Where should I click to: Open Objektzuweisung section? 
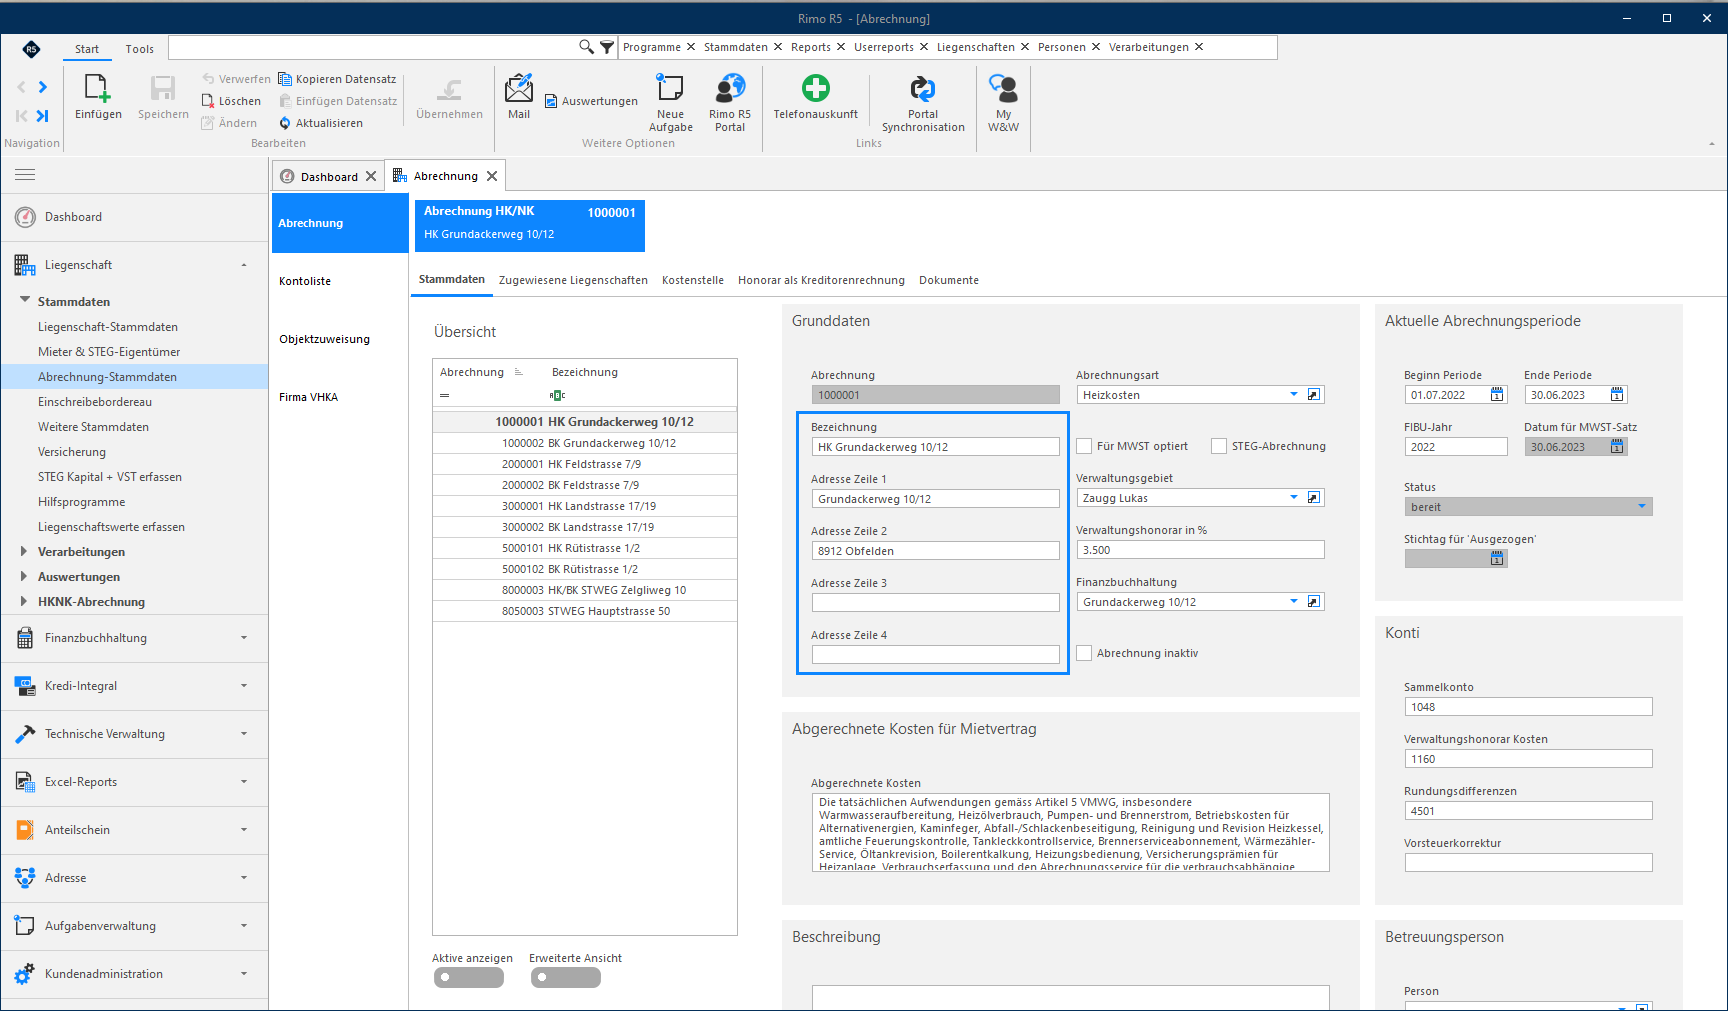pos(324,339)
